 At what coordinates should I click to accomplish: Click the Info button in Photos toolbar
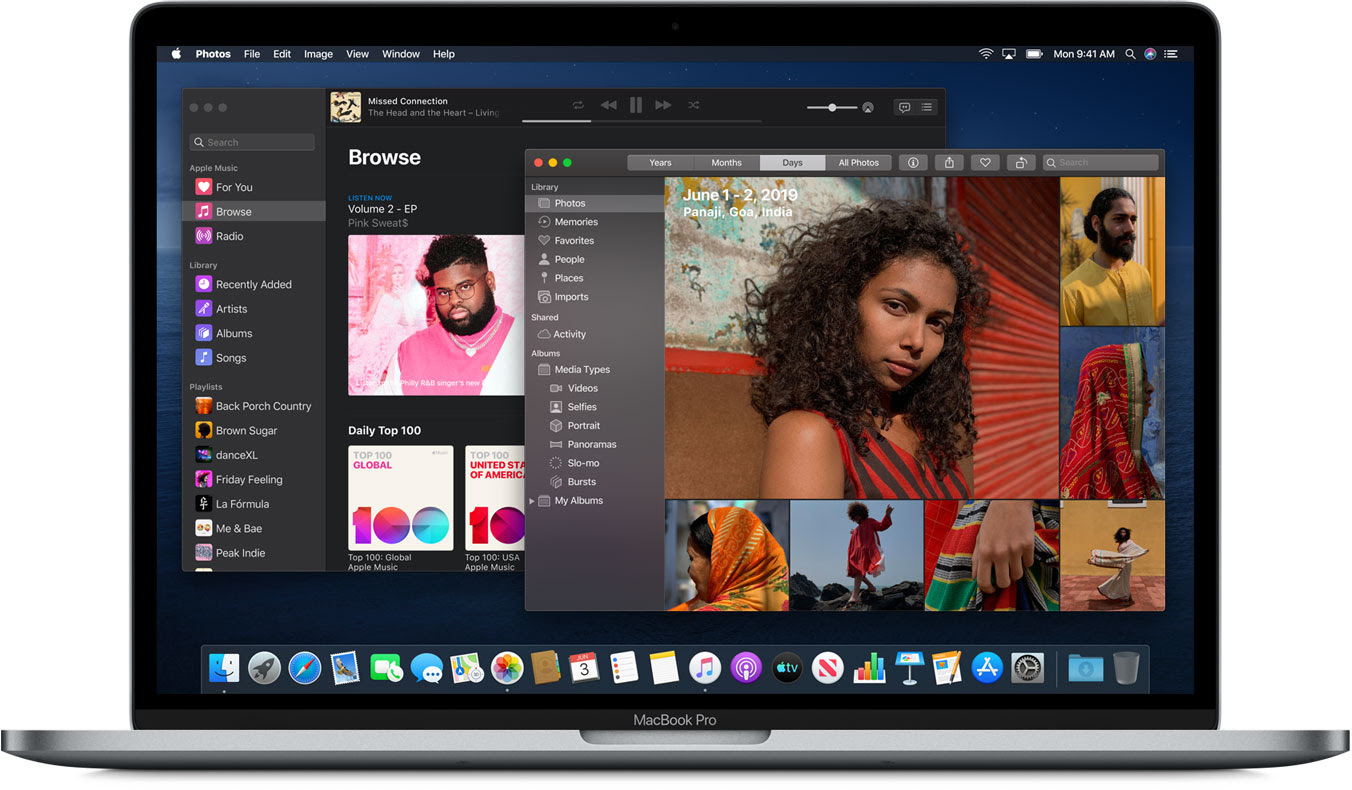[x=912, y=162]
